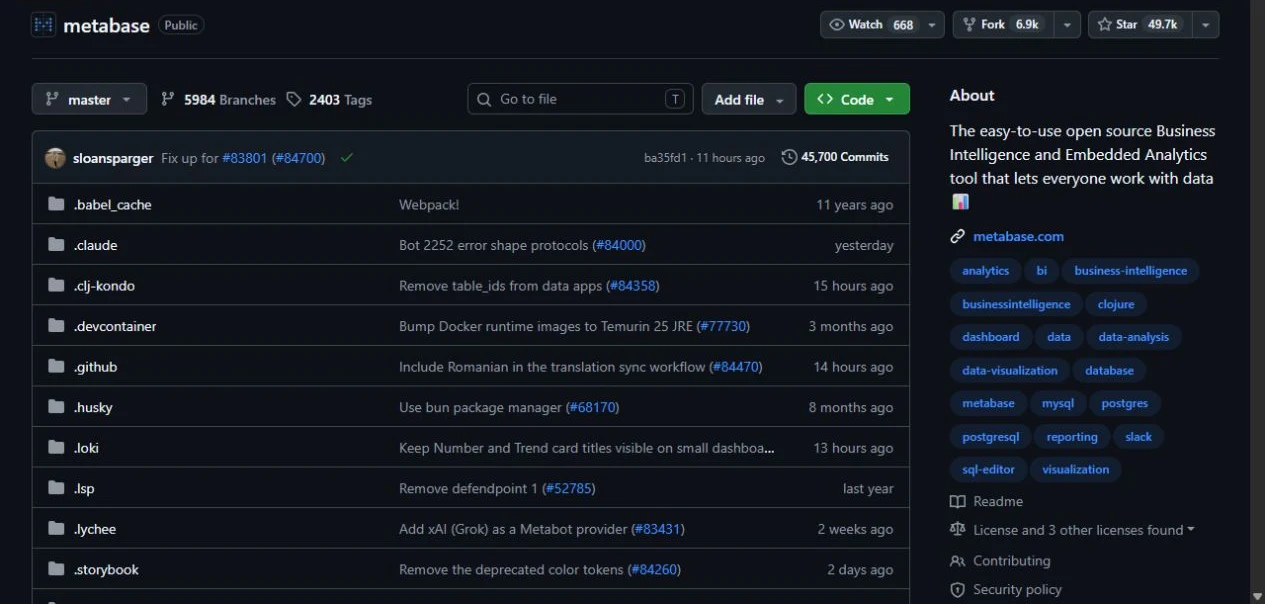Screen dimensions: 1265x604
Task: Open the .storybook folder name
Action: [x=106, y=570]
